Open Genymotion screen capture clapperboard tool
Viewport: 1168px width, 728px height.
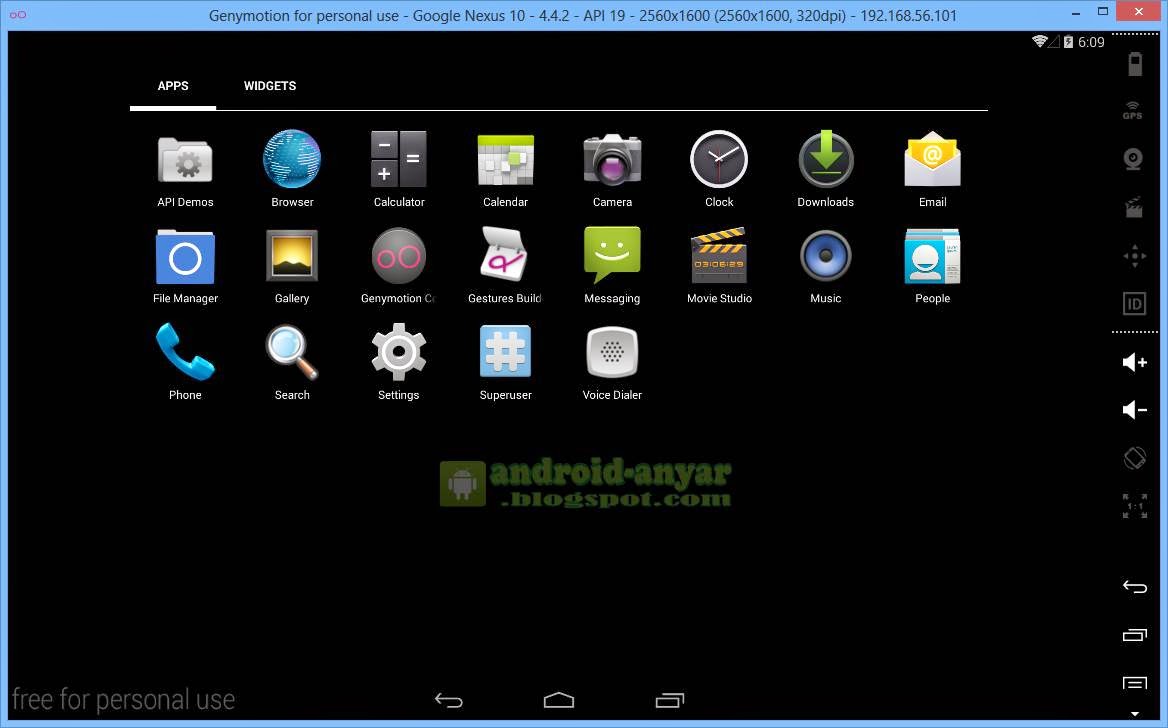[x=1134, y=207]
